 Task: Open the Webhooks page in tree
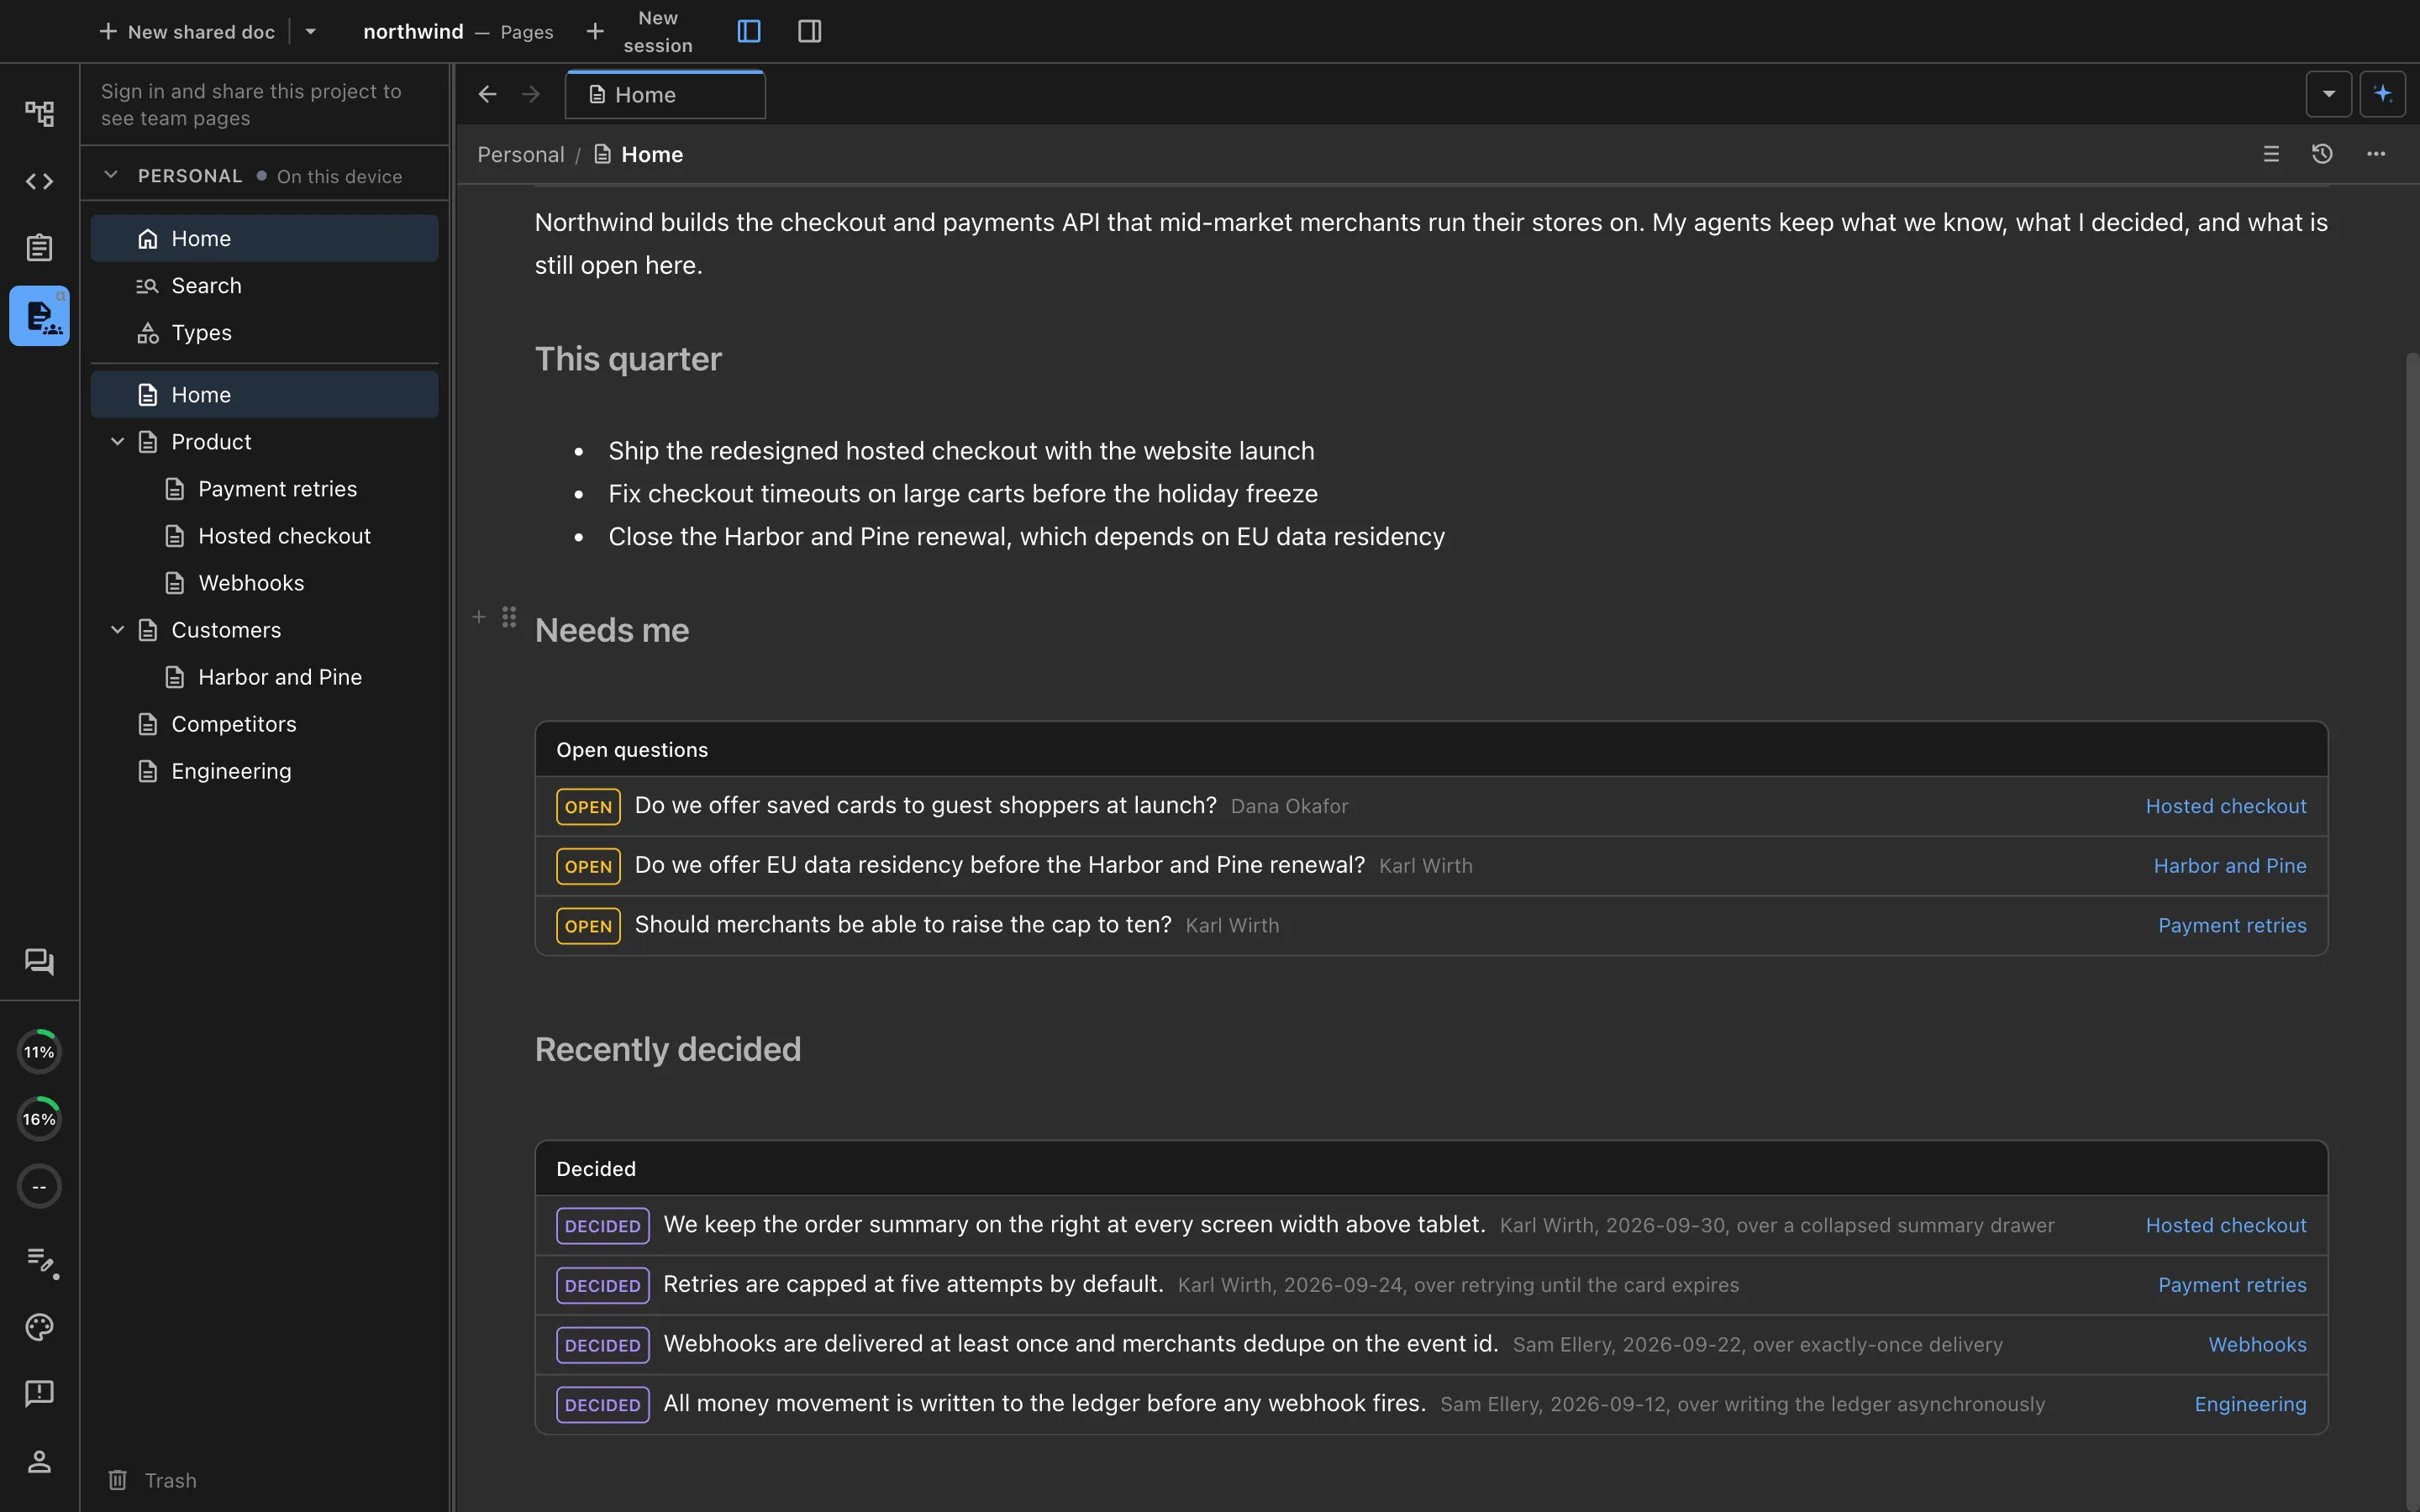click(264, 583)
